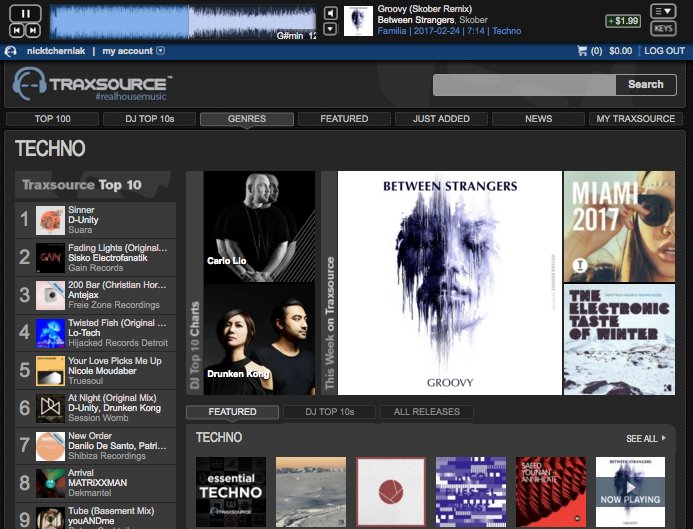Open Fading Lights track cover art
The height and width of the screenshot is (529, 693).
tap(50, 258)
